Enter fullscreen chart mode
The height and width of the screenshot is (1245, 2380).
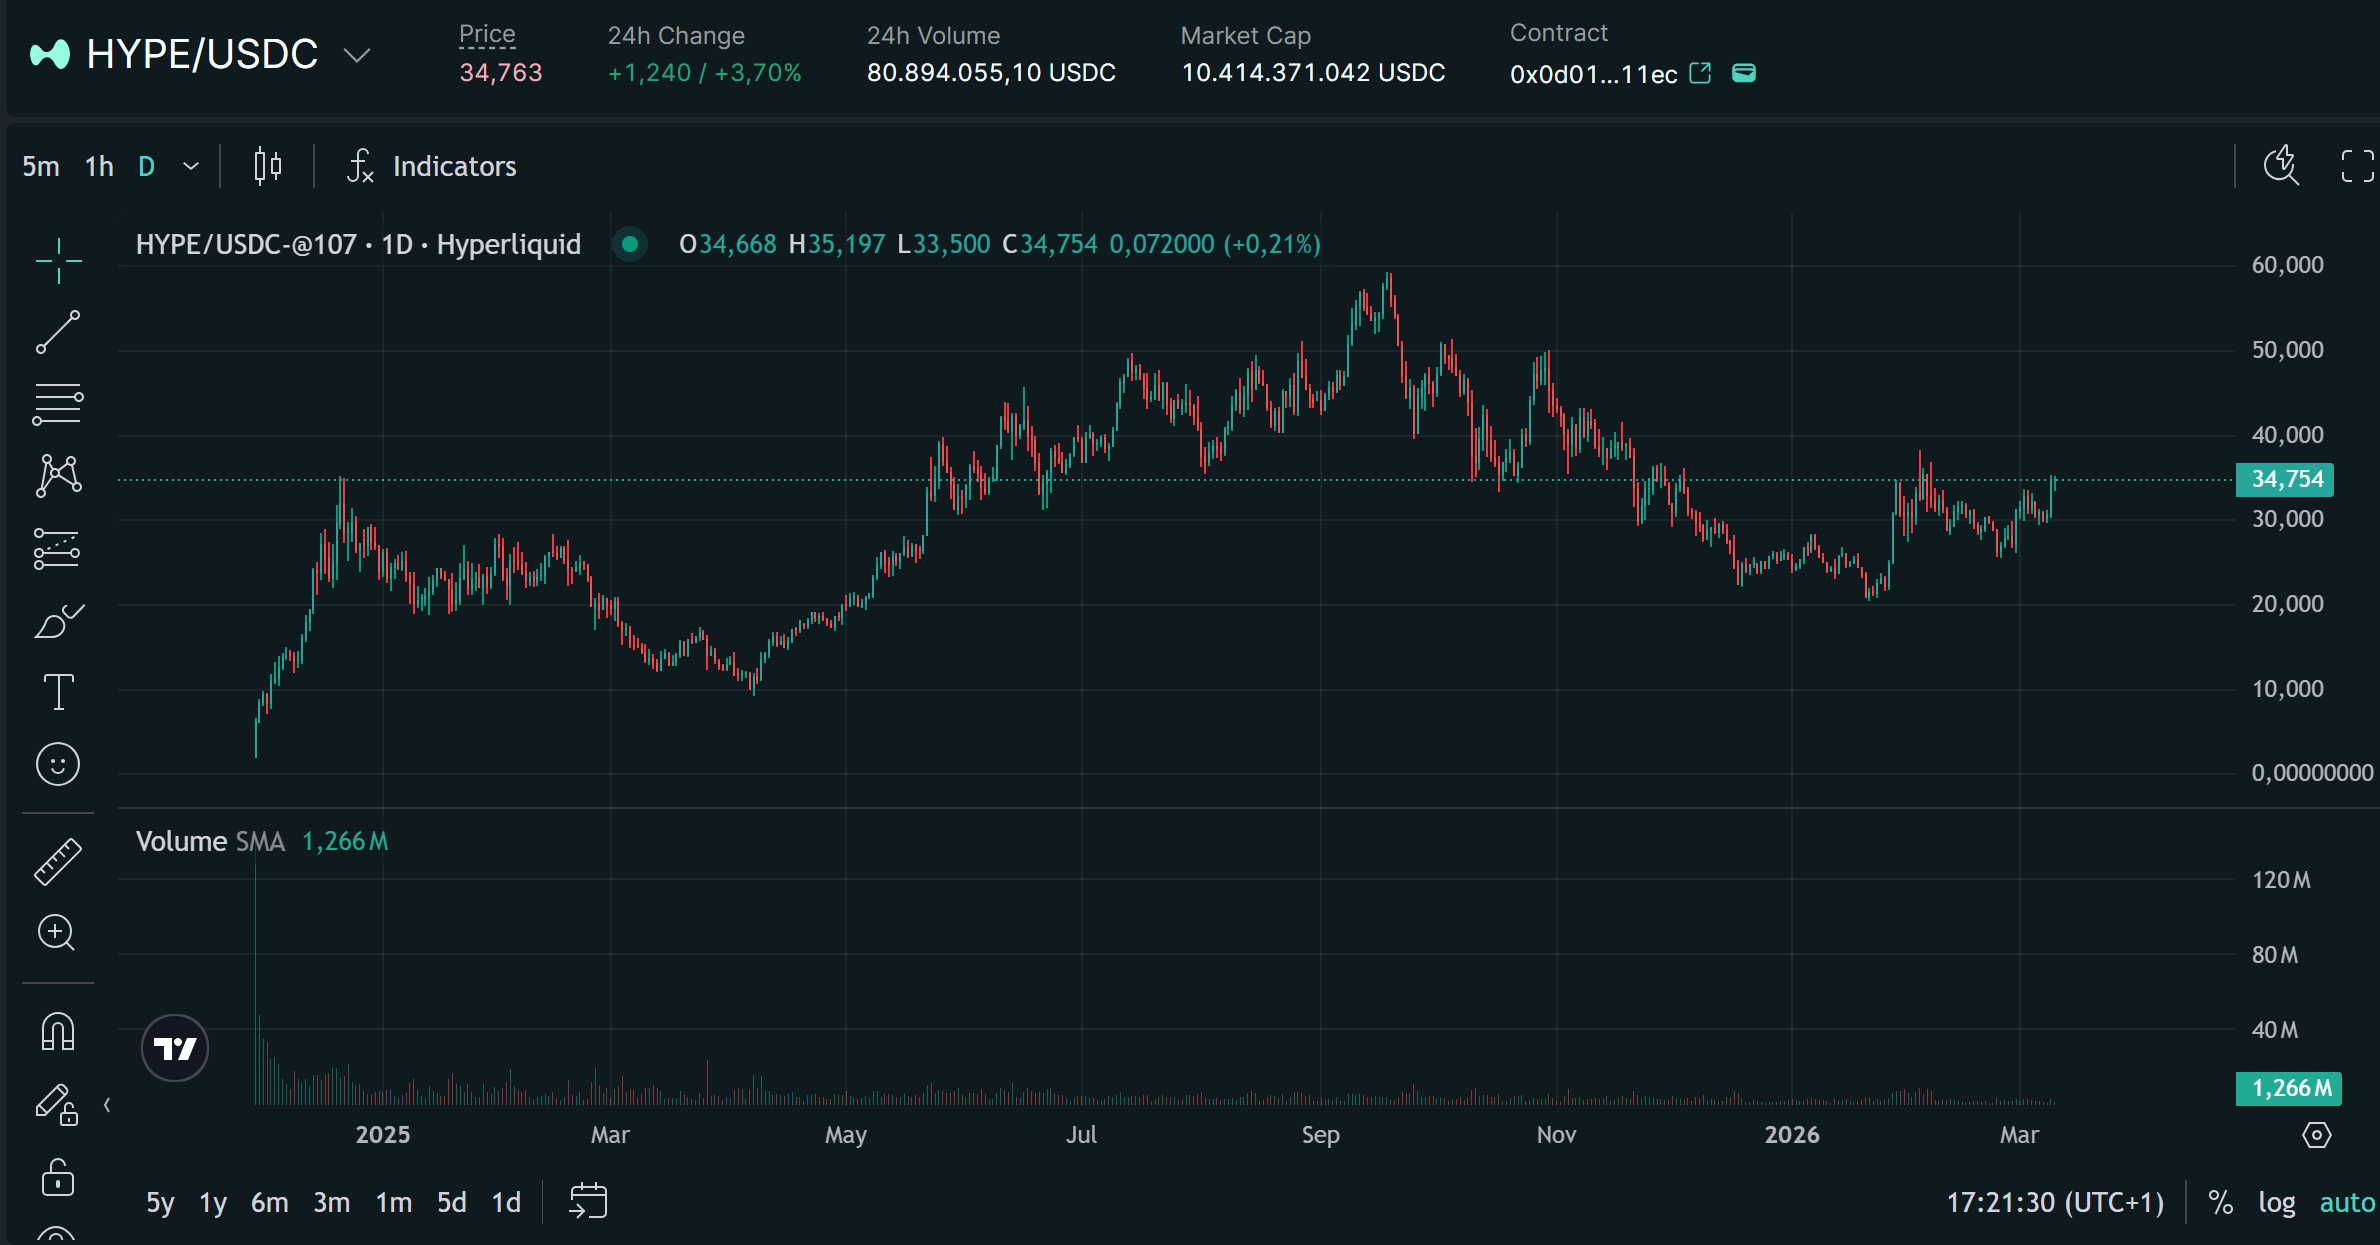click(2356, 166)
